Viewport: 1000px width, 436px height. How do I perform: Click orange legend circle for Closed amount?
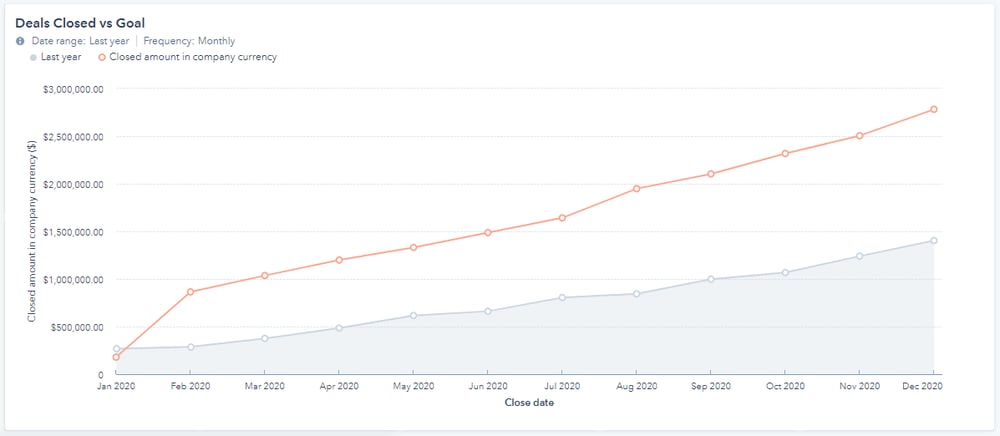[x=101, y=57]
